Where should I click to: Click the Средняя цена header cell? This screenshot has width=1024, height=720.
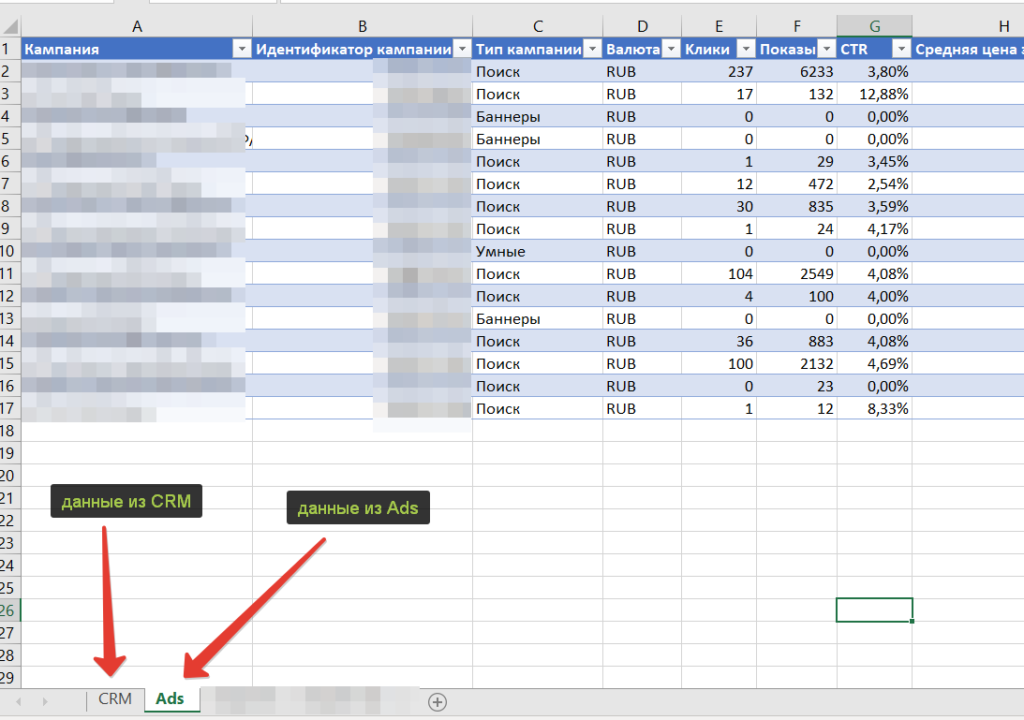pos(967,49)
